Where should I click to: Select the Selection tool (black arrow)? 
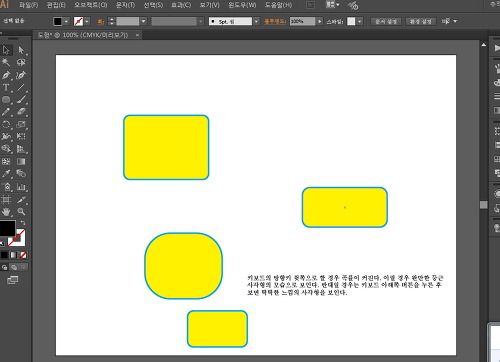pyautogui.click(x=6, y=50)
